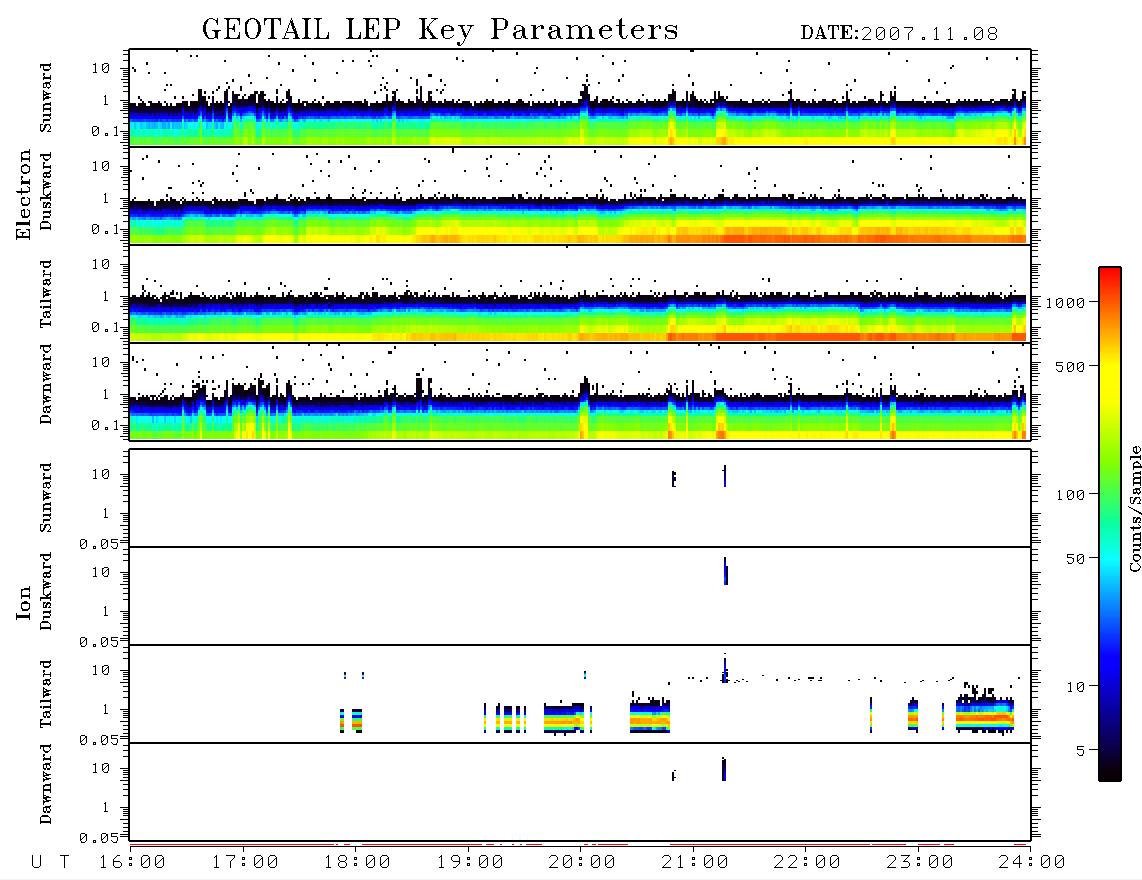Click the "10" tick of Electron Tailward axis

(101, 264)
